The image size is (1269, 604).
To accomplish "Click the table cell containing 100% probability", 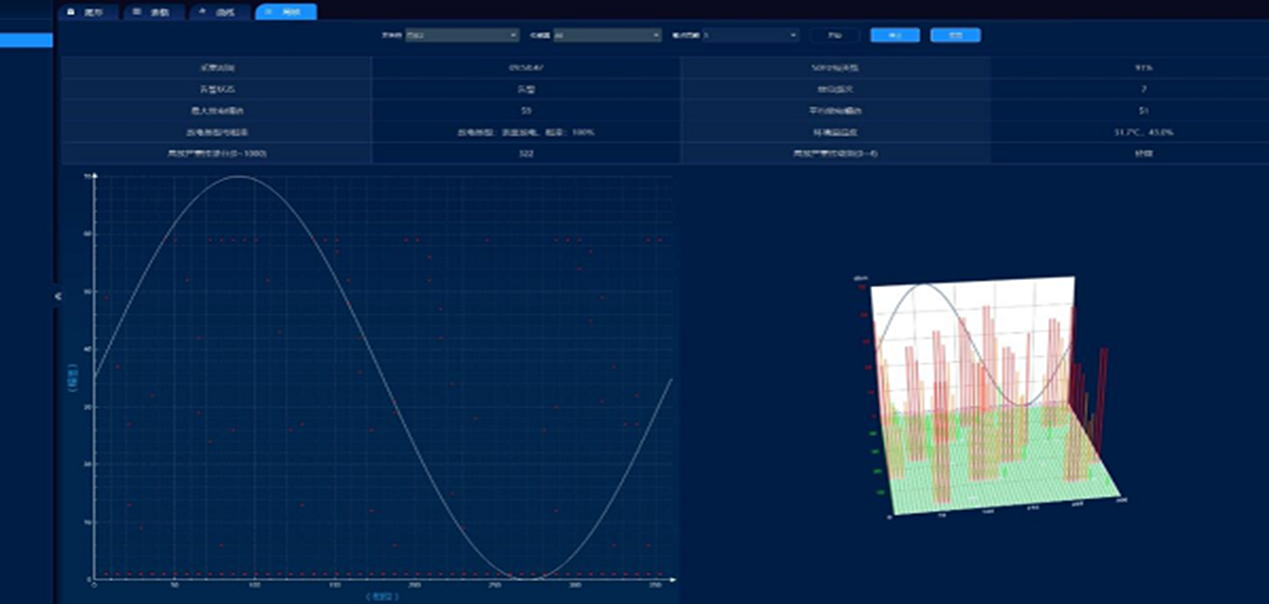I will click(526, 132).
